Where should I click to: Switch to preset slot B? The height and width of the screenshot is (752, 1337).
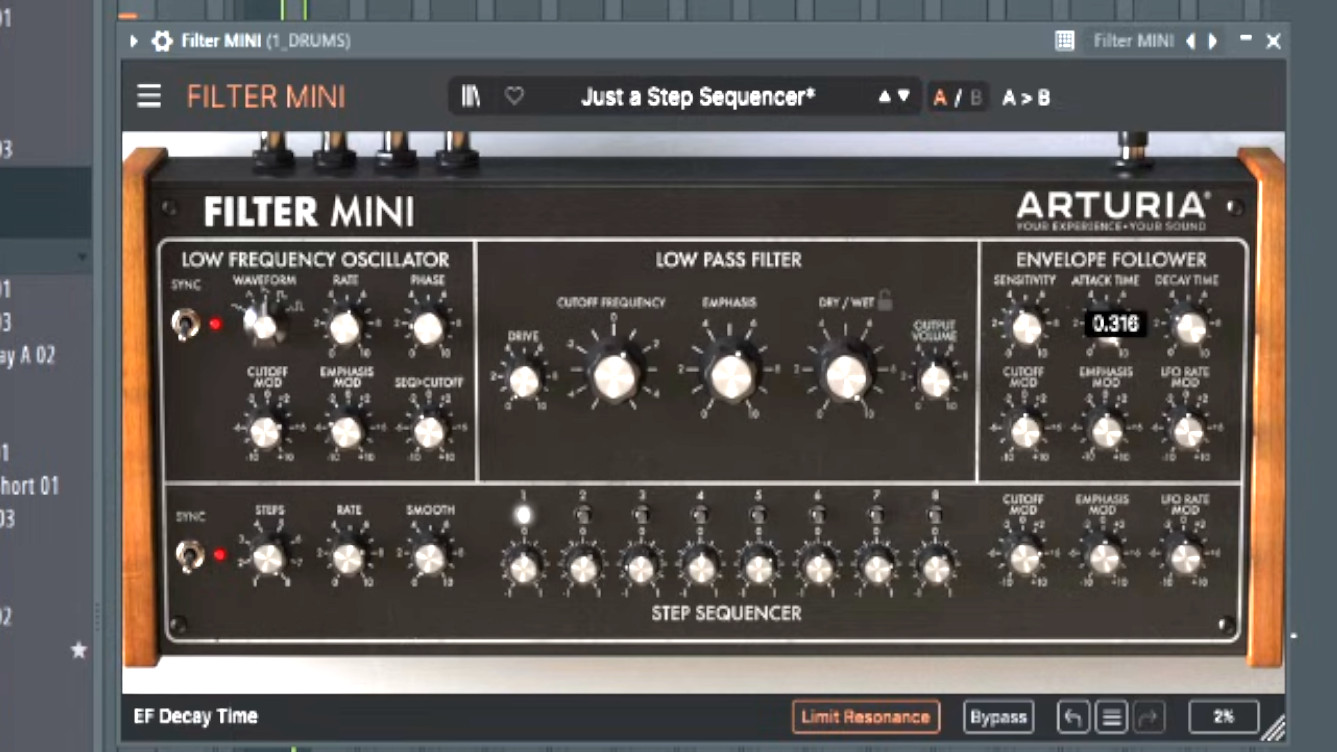coord(976,98)
